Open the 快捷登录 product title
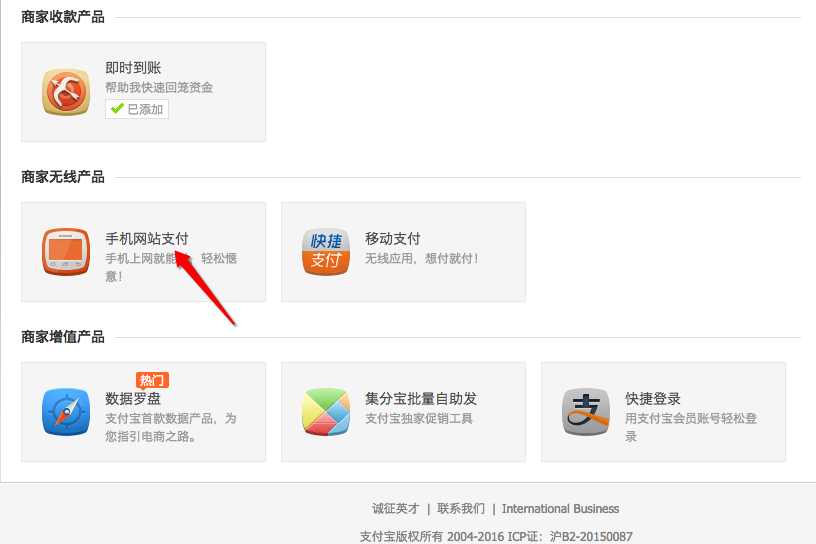This screenshot has width=816, height=544. (653, 399)
